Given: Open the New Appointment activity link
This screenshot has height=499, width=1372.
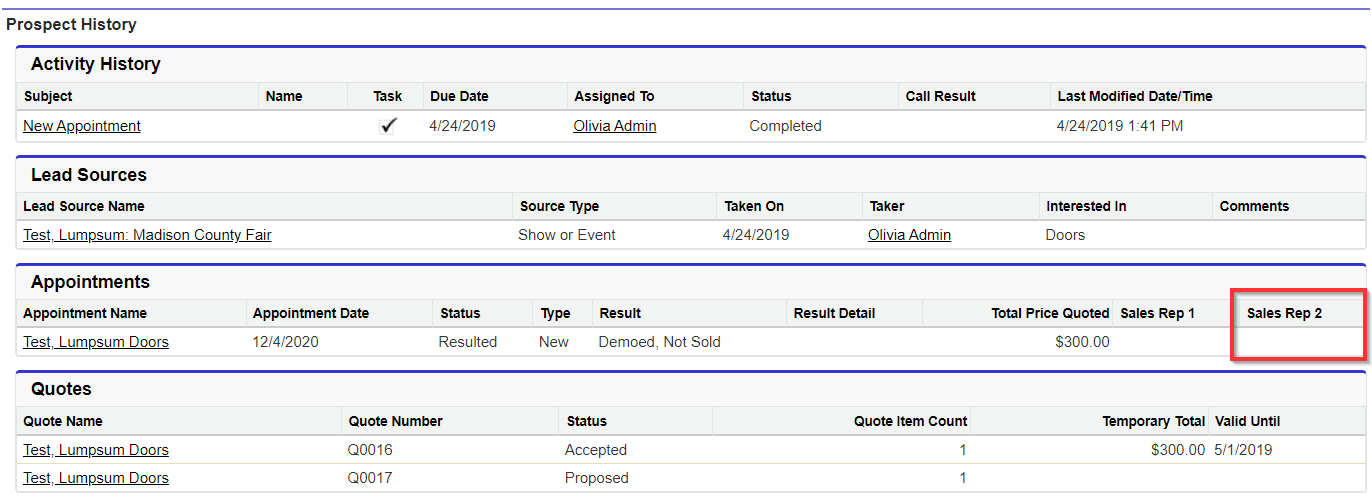Looking at the screenshot, I should pos(82,126).
